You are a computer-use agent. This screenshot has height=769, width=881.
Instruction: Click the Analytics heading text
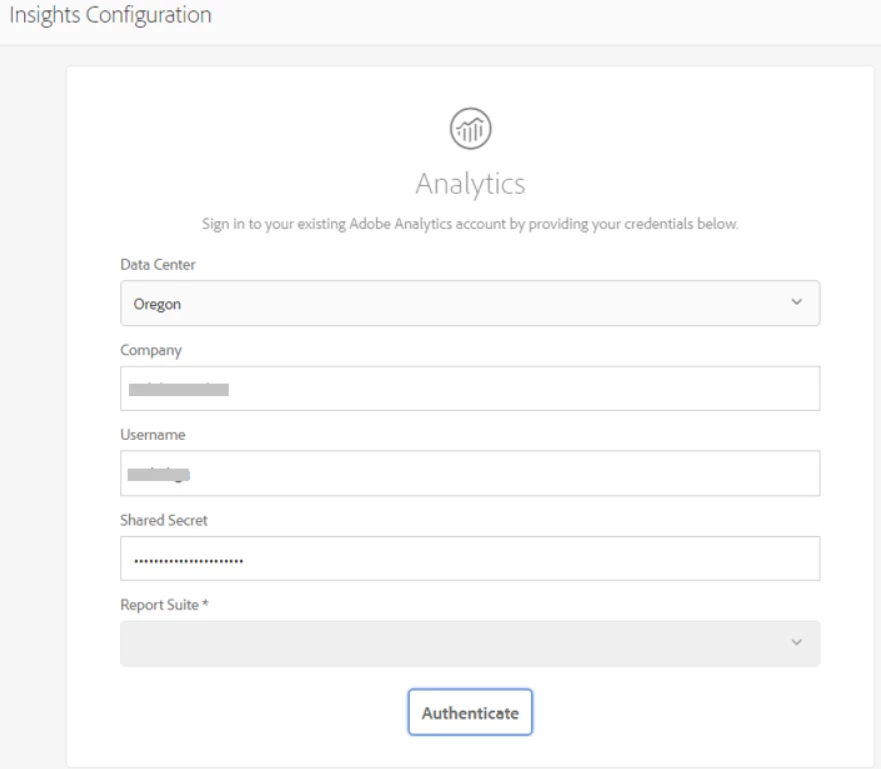click(470, 184)
